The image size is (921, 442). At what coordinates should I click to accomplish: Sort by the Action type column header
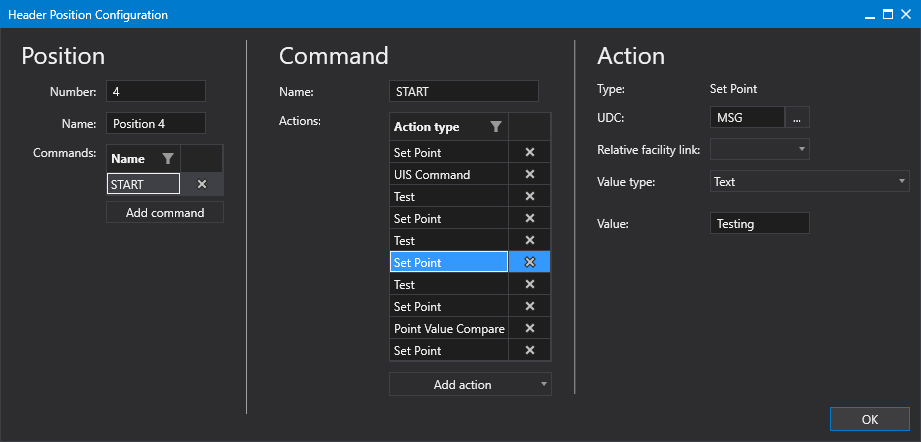[426, 127]
